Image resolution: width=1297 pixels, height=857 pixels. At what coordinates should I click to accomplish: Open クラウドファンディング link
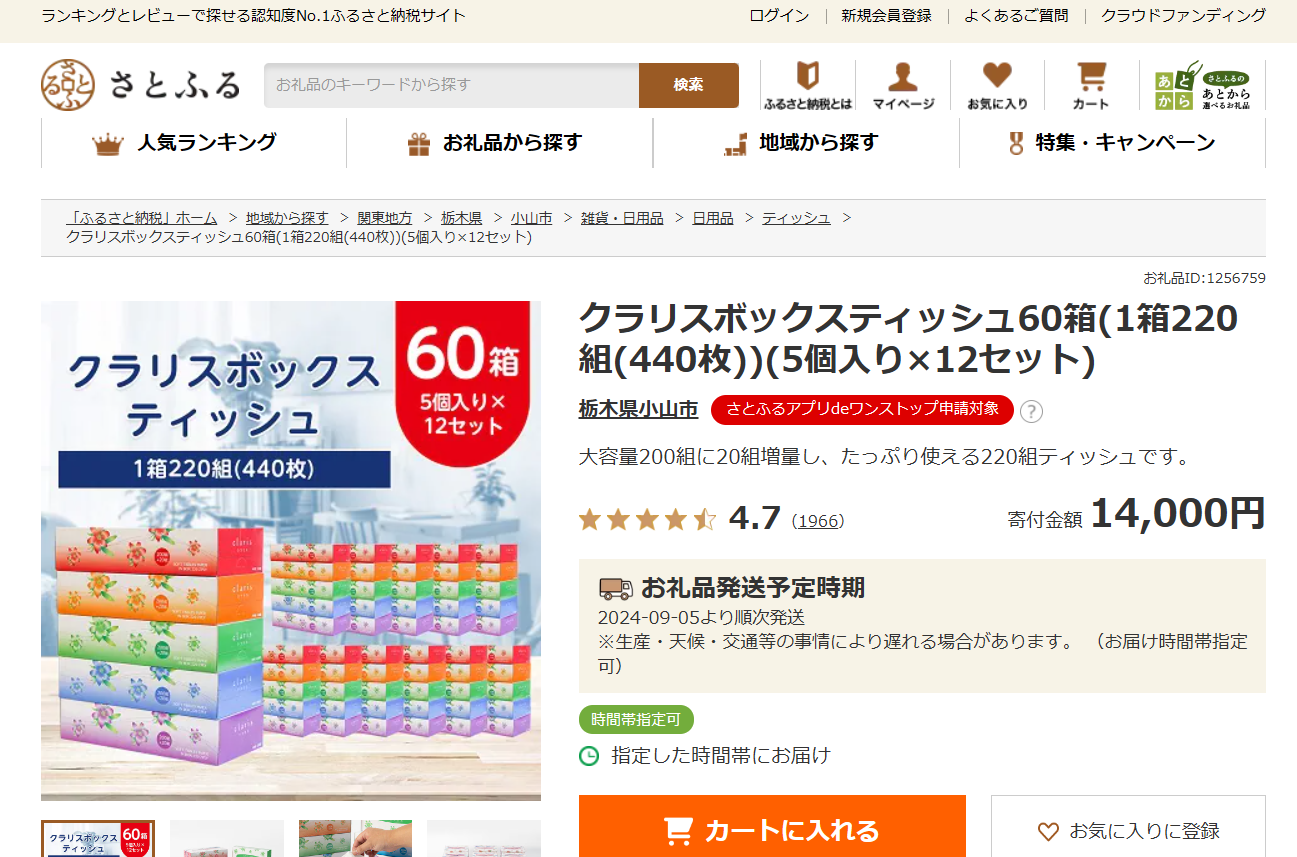pos(1183,15)
